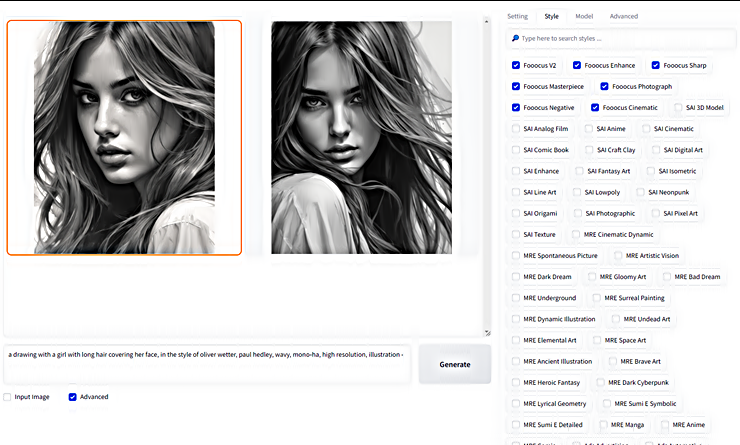Select the SAI Comic Book style
Screen dimensions: 740x445
coord(516,150)
